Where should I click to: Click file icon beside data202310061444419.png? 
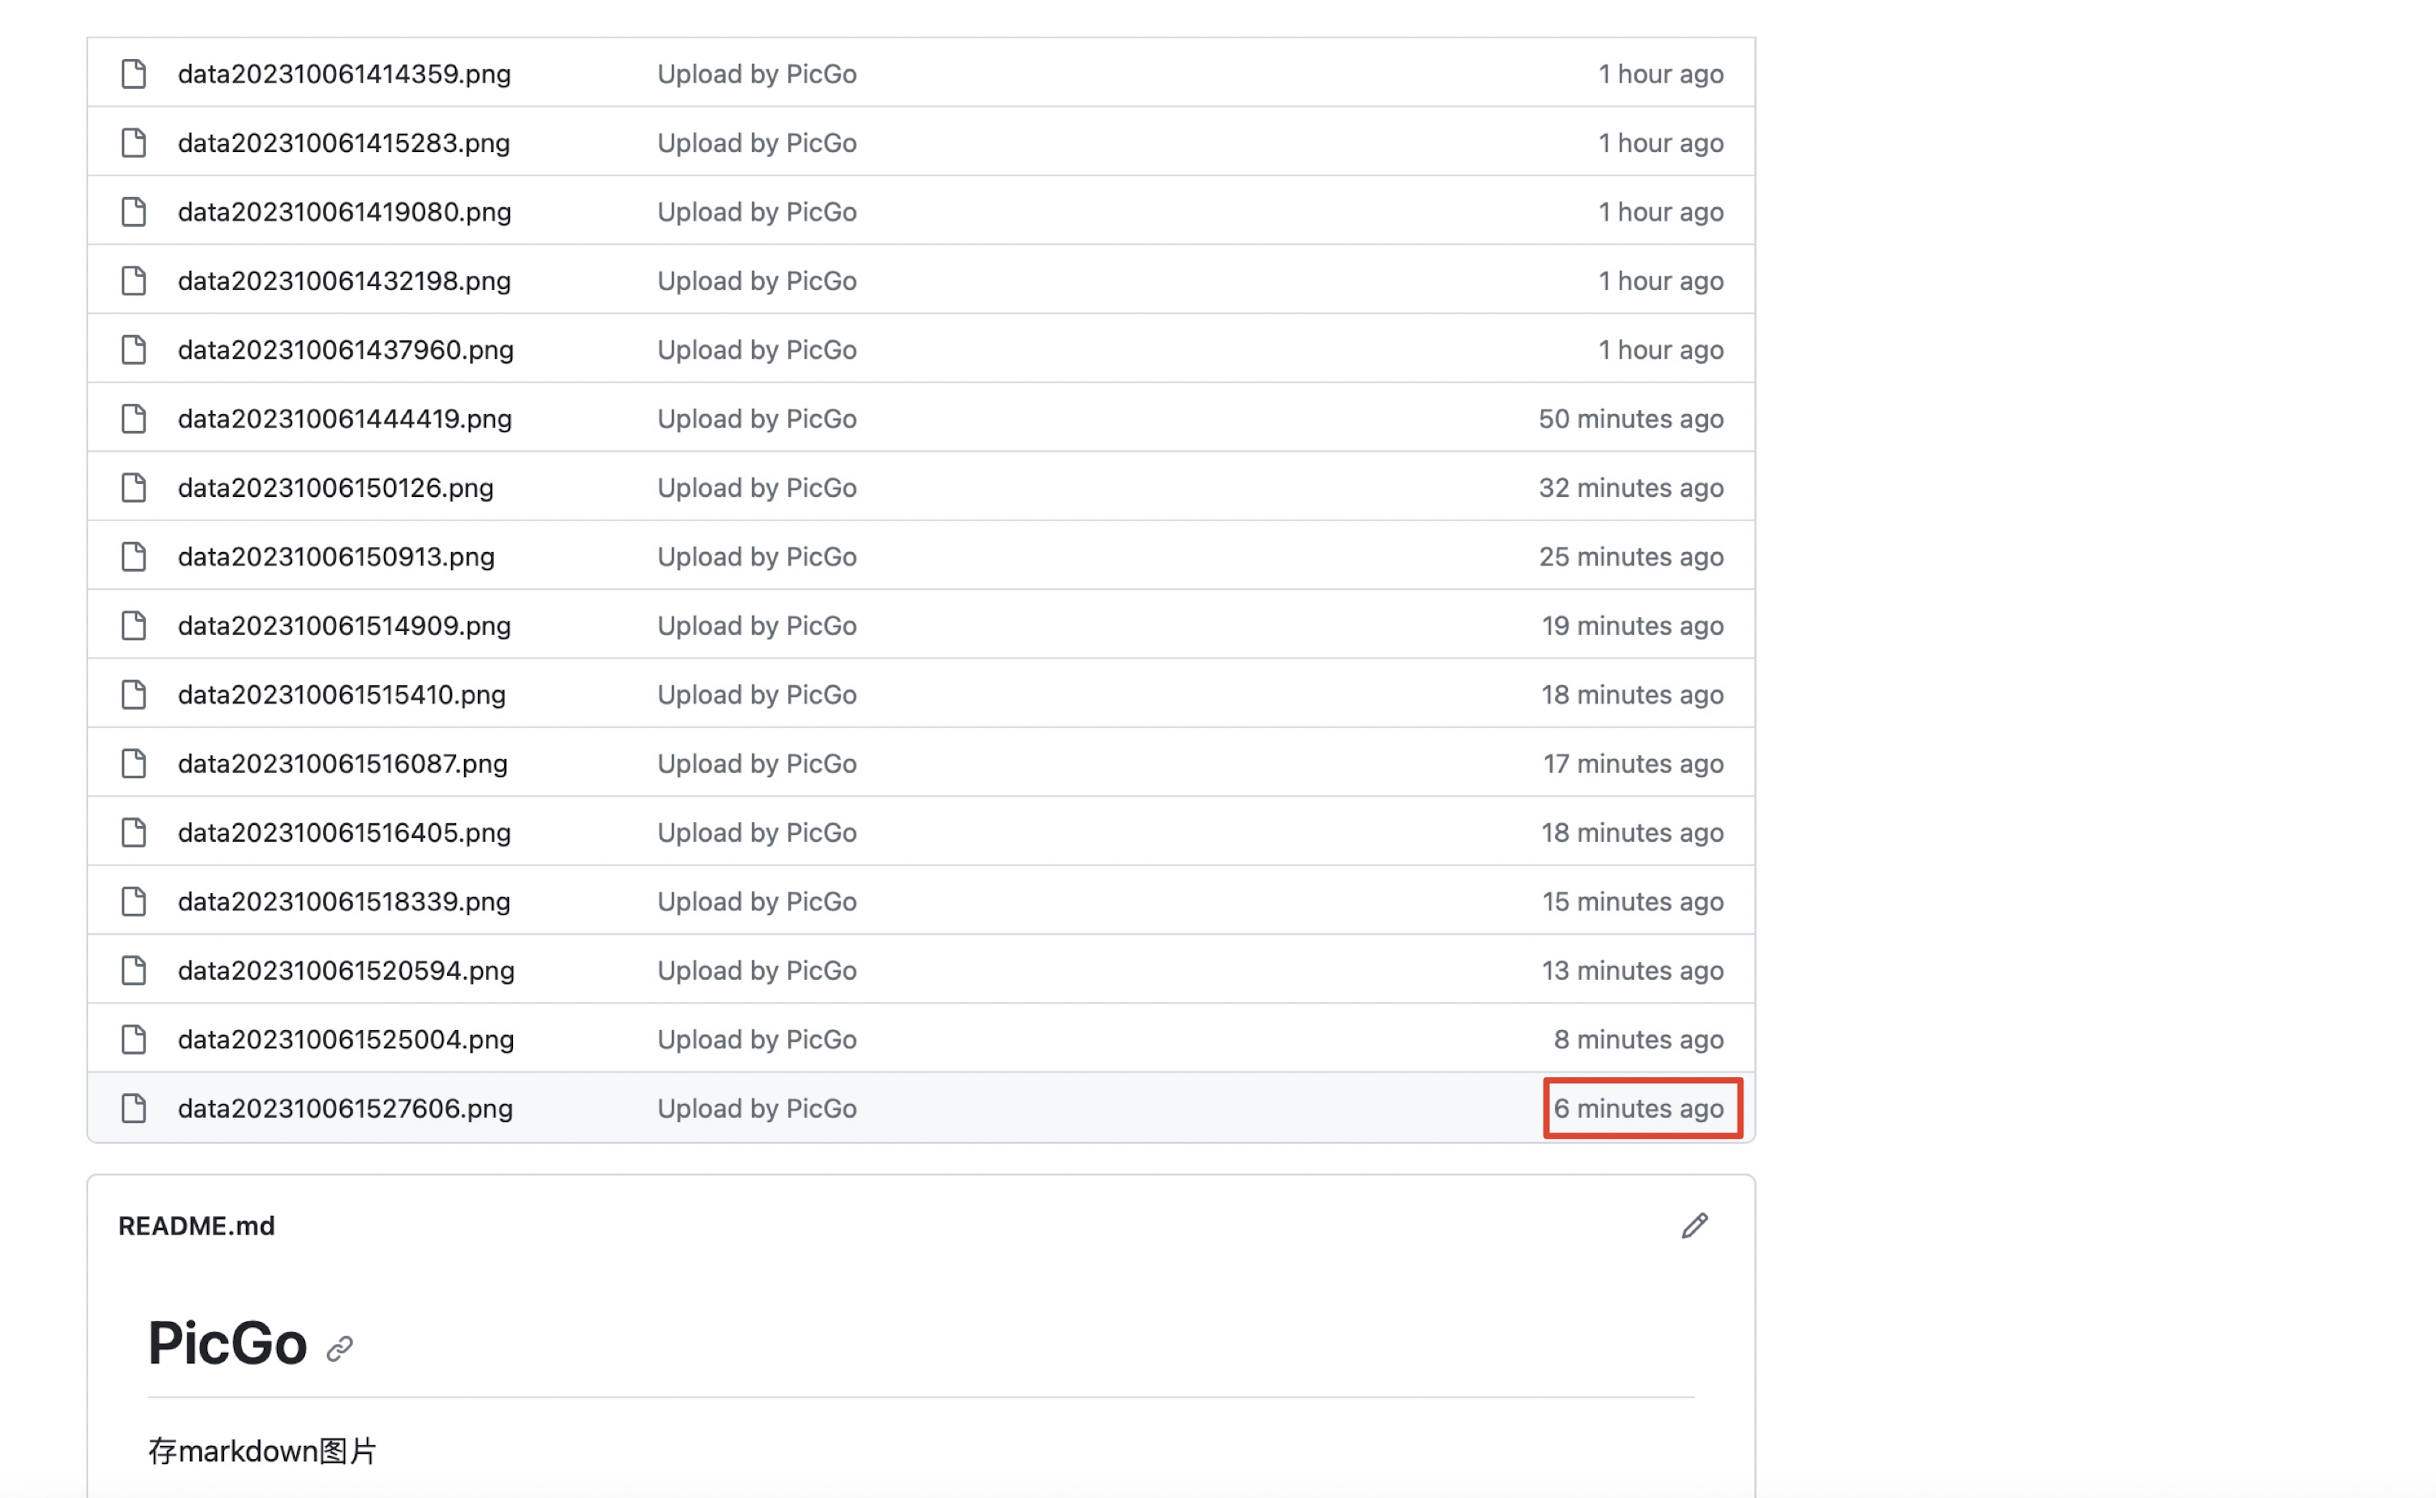(134, 419)
